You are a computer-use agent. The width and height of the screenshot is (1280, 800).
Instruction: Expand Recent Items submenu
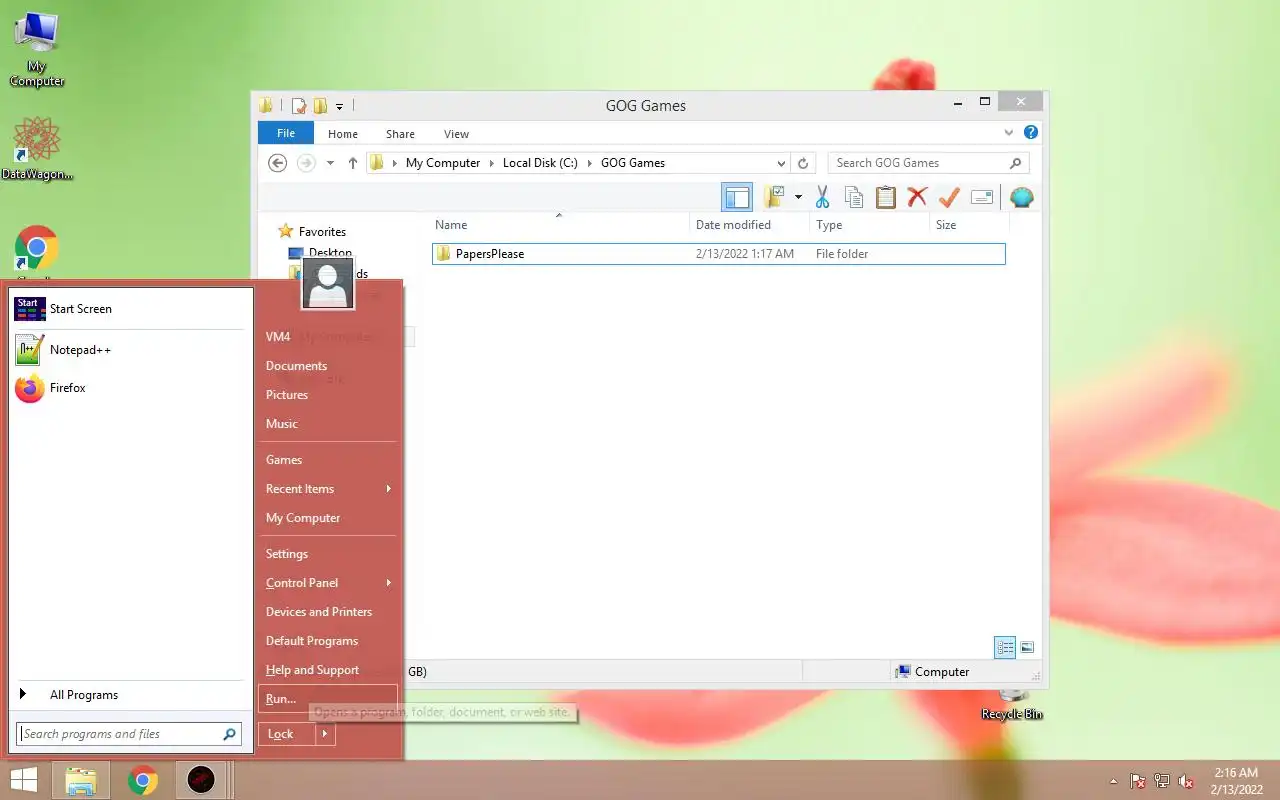pos(328,489)
